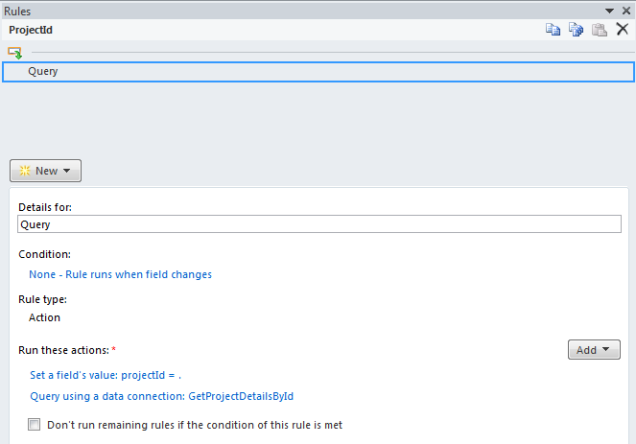Open the "Query using a data connection" action
636x444 pixels.
point(162,396)
